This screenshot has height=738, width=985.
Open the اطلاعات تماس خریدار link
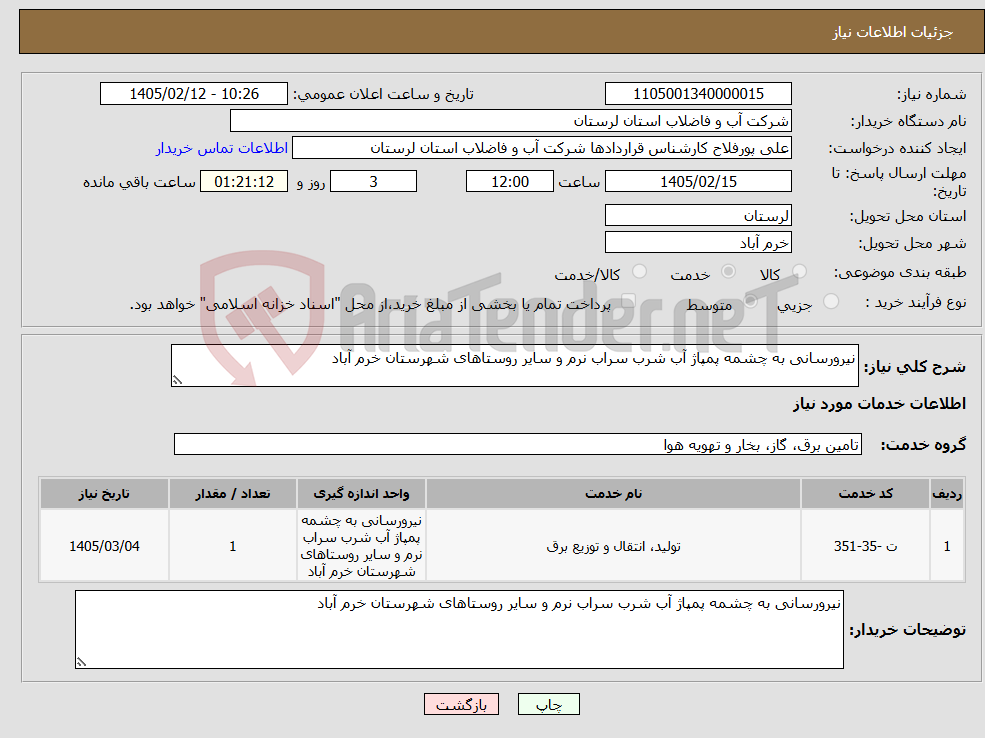(x=222, y=148)
